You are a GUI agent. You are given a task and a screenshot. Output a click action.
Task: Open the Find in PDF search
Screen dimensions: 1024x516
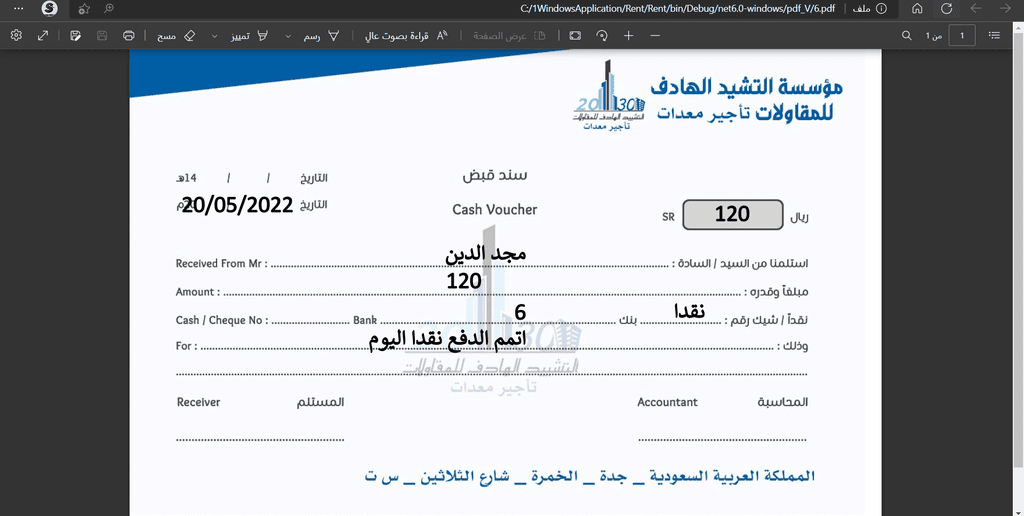point(906,35)
